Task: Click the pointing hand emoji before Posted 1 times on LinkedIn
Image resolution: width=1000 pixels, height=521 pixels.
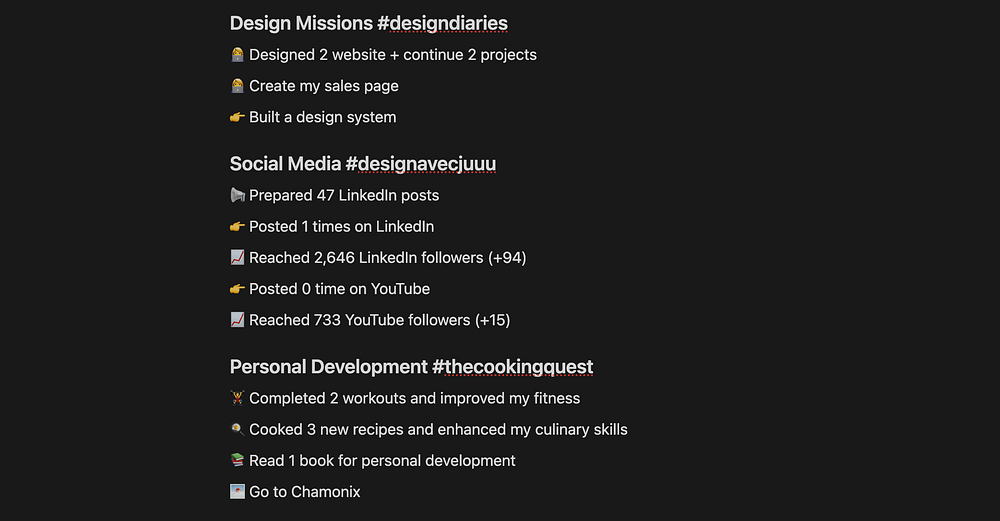Action: [237, 226]
